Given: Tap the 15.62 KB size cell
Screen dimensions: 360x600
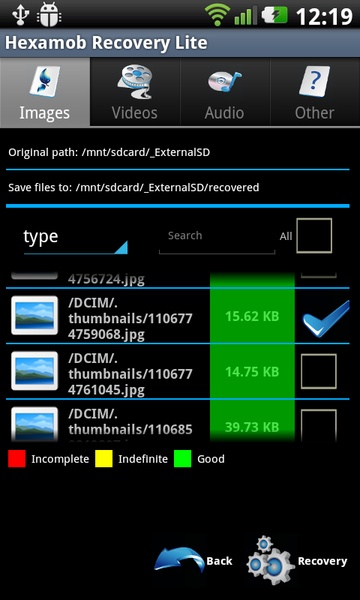Looking at the screenshot, I should (252, 316).
